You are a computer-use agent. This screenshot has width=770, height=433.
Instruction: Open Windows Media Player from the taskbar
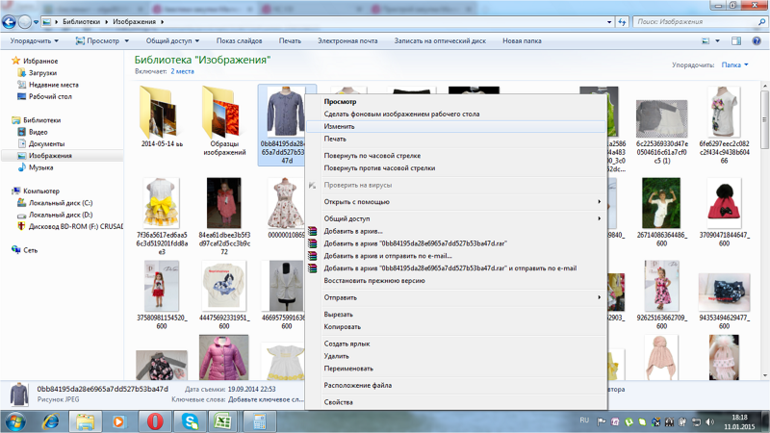click(x=119, y=421)
